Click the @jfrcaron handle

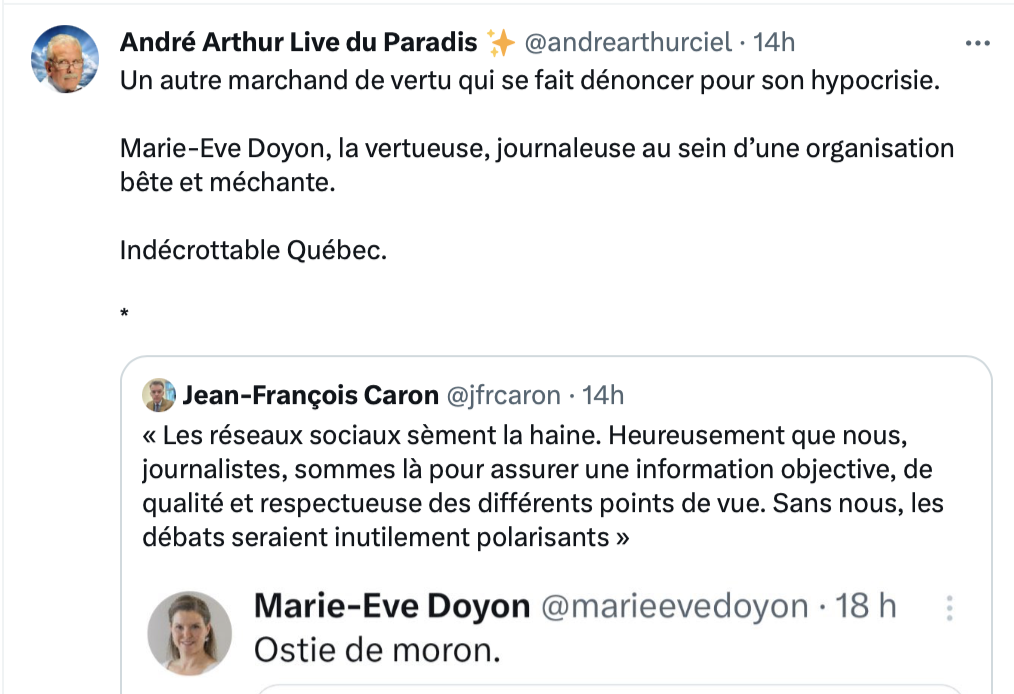click(x=503, y=396)
